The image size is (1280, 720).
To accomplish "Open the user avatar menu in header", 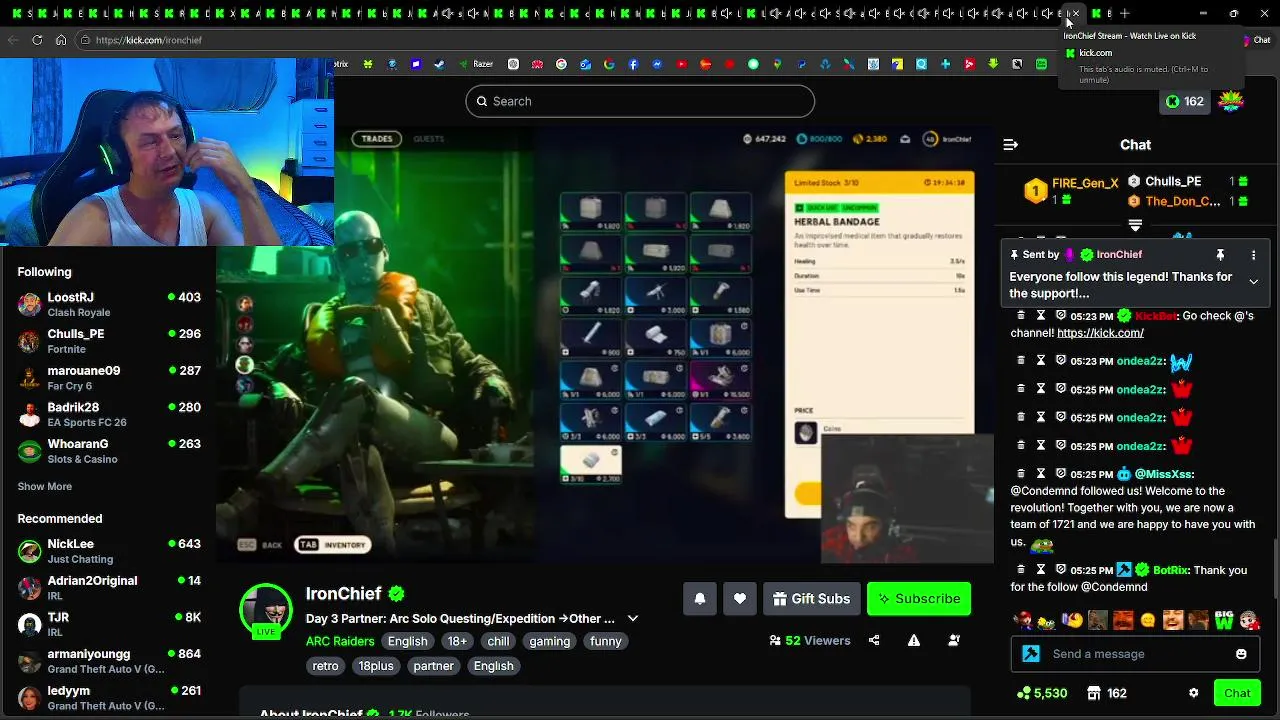I will tap(1231, 101).
